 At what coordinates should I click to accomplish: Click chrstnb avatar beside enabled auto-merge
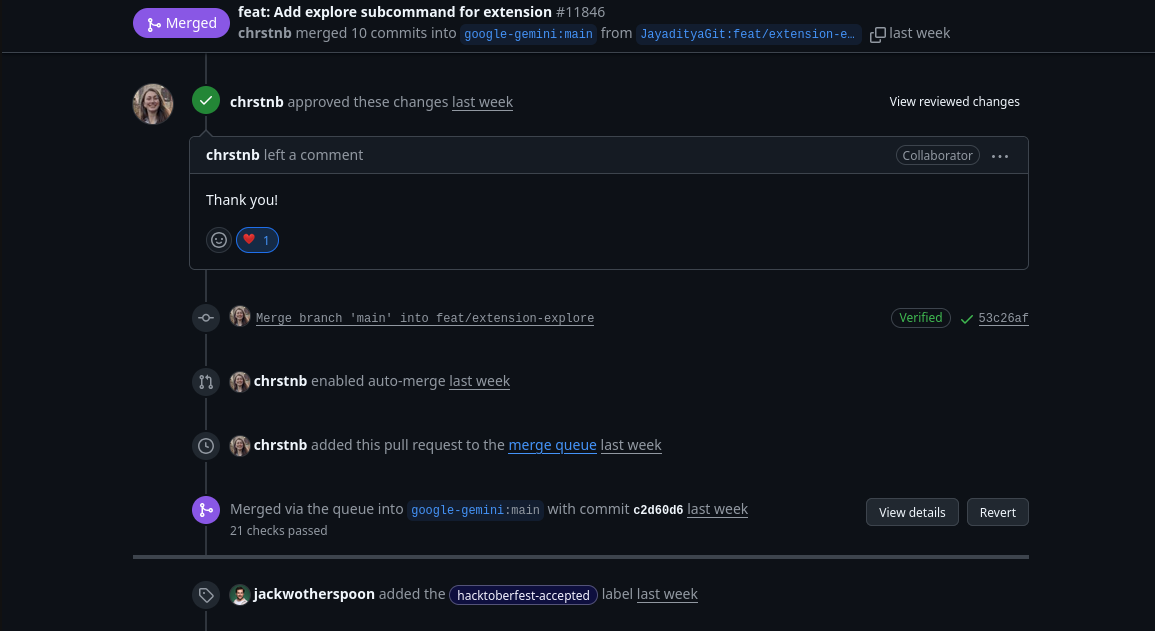point(240,382)
